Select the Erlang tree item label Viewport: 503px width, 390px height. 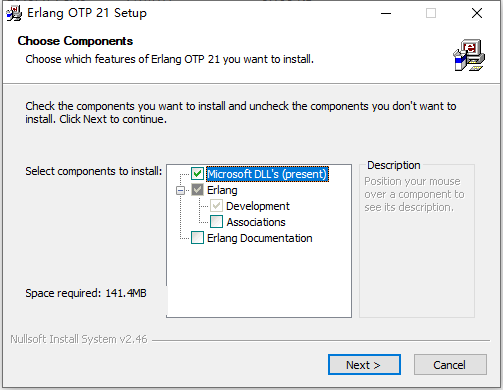click(x=222, y=190)
